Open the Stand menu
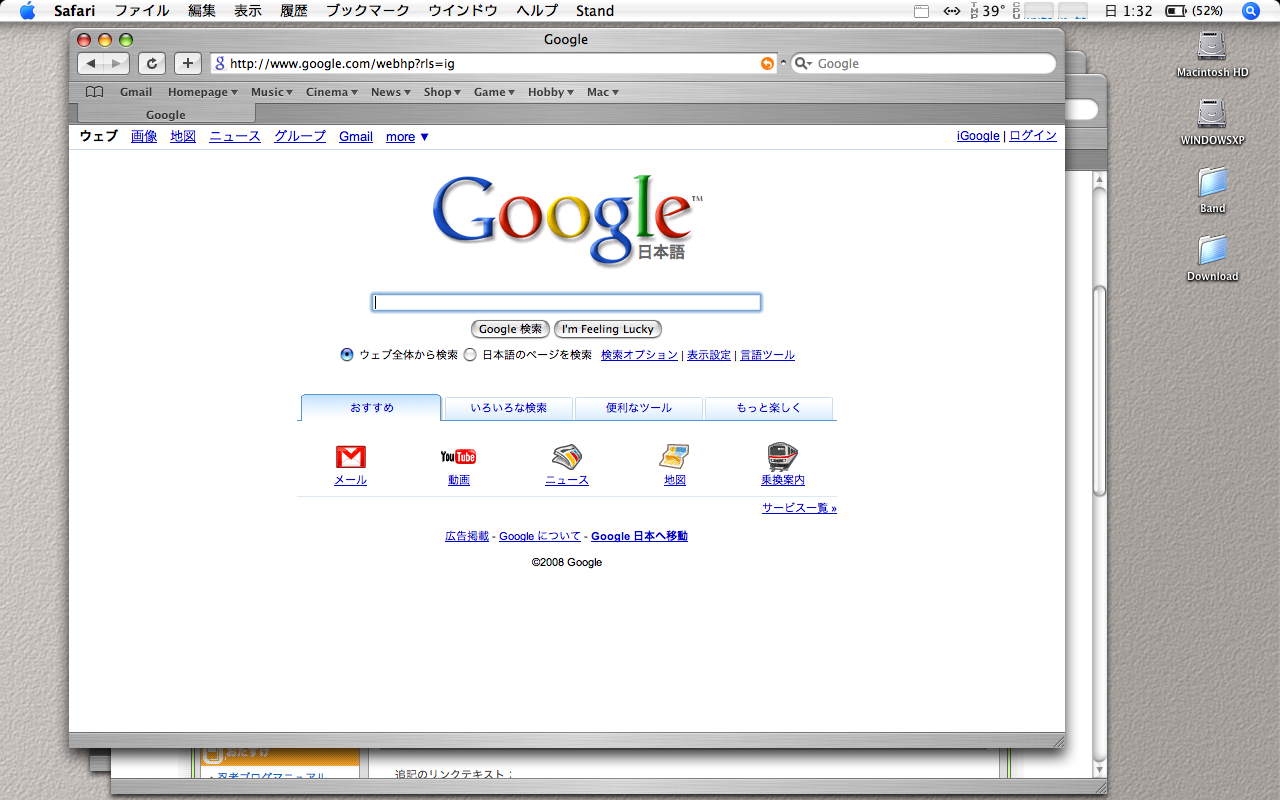1280x800 pixels. [595, 11]
